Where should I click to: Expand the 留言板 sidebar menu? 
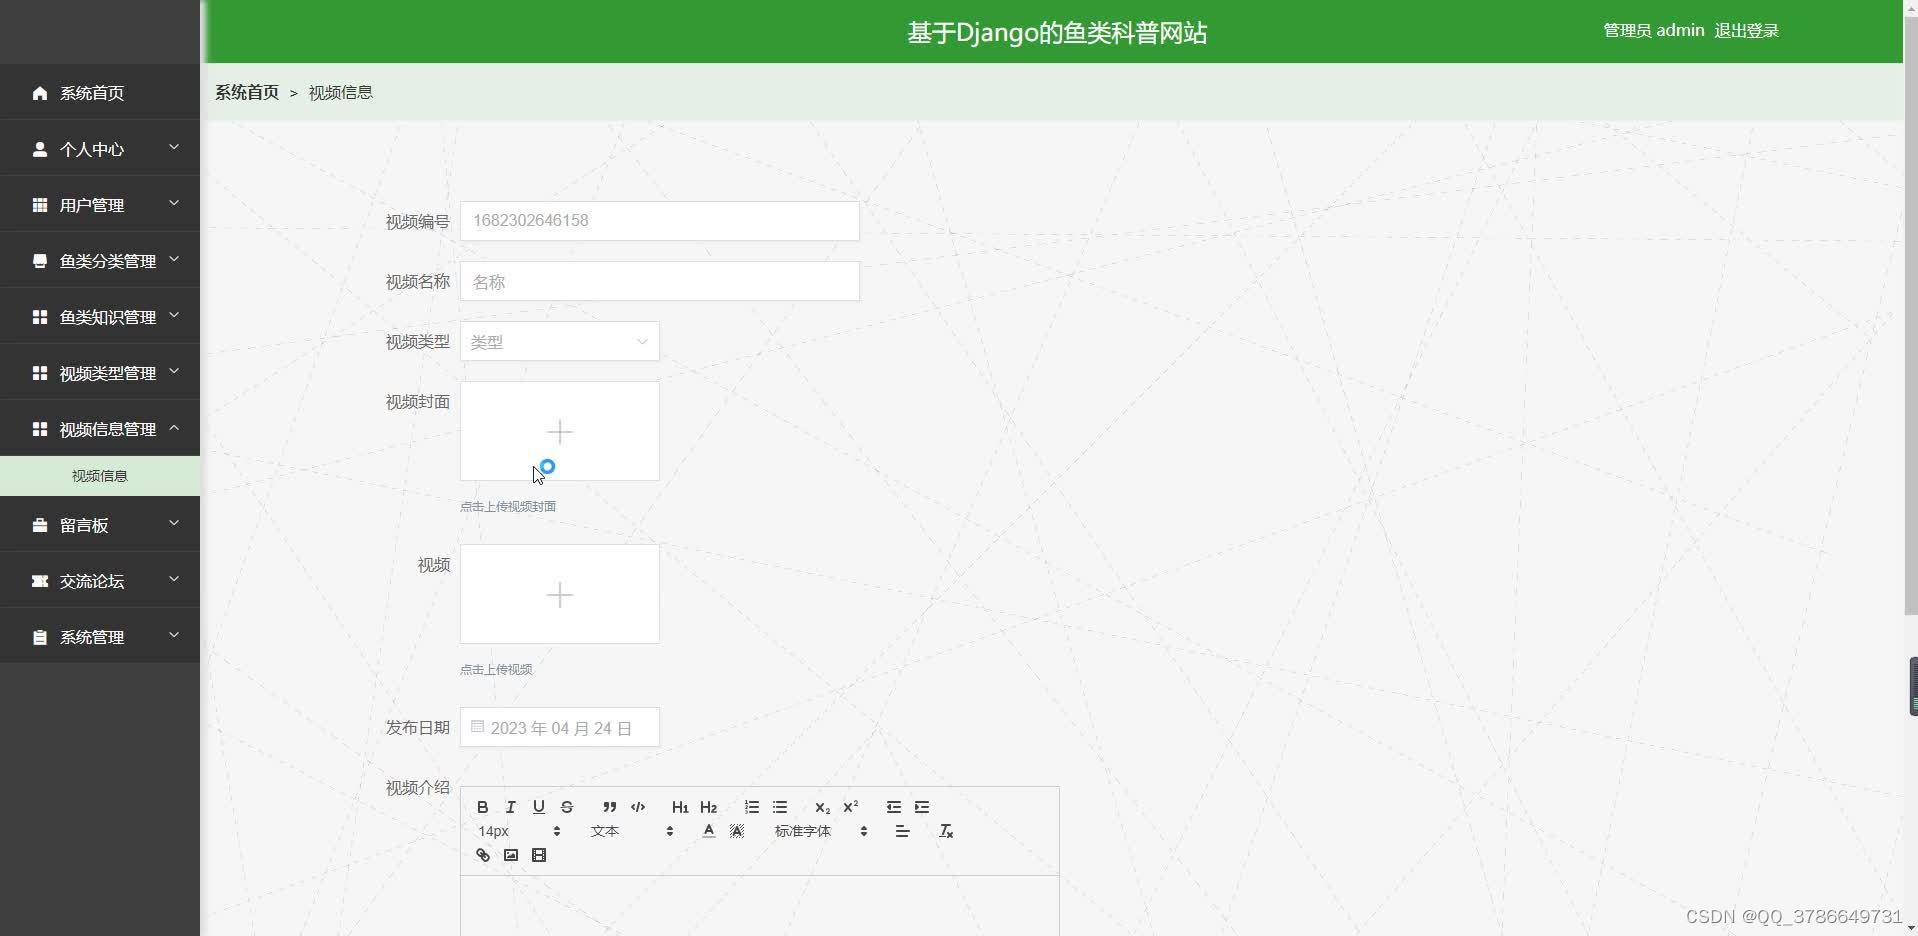click(100, 525)
